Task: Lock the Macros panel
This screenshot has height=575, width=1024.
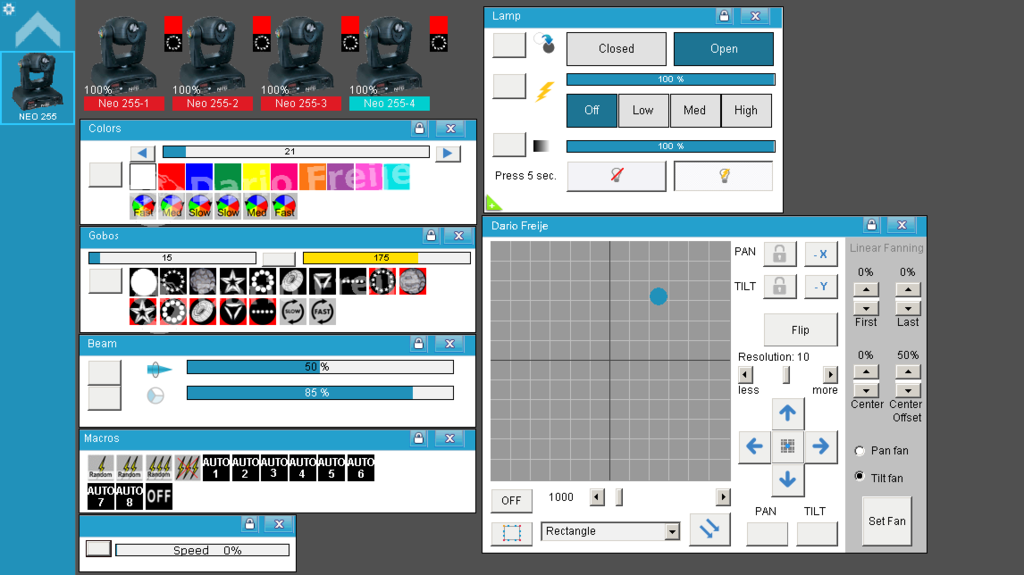Action: (419, 438)
